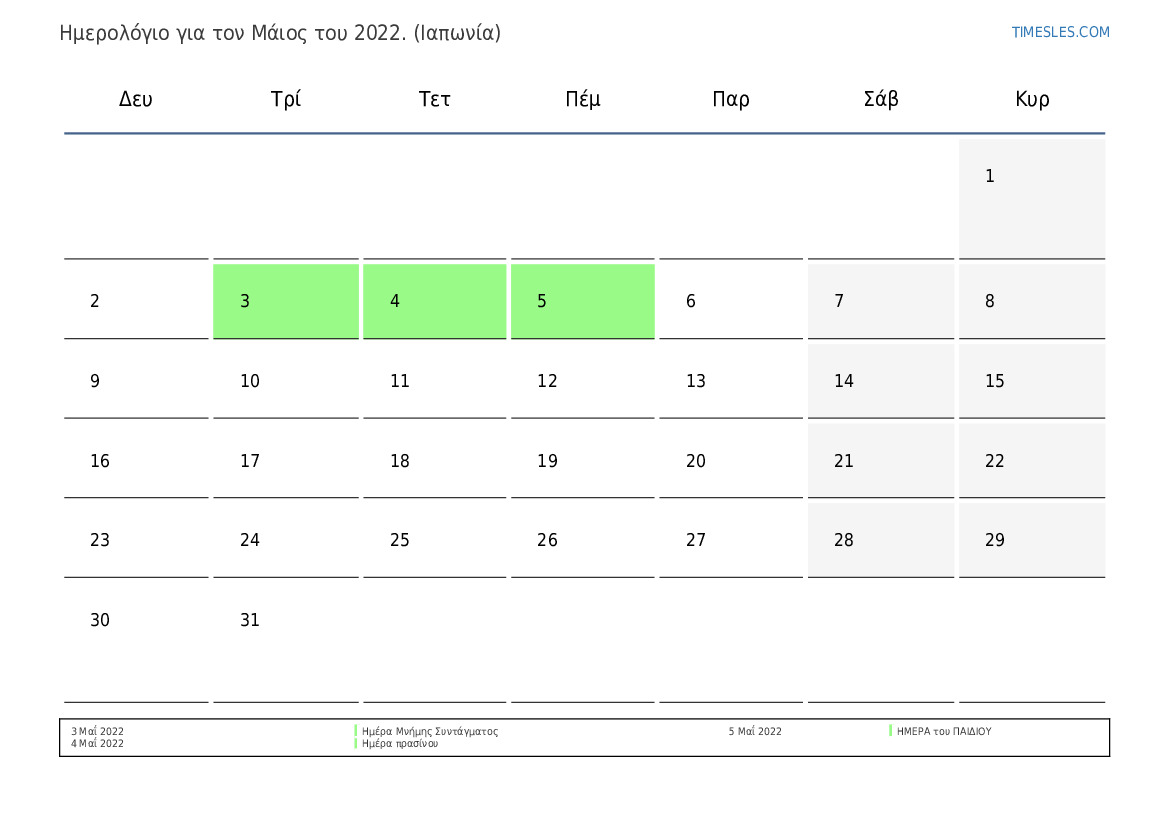Click the TIMESLES.COM link
Viewport: 1169px width, 827px height.
(1060, 32)
